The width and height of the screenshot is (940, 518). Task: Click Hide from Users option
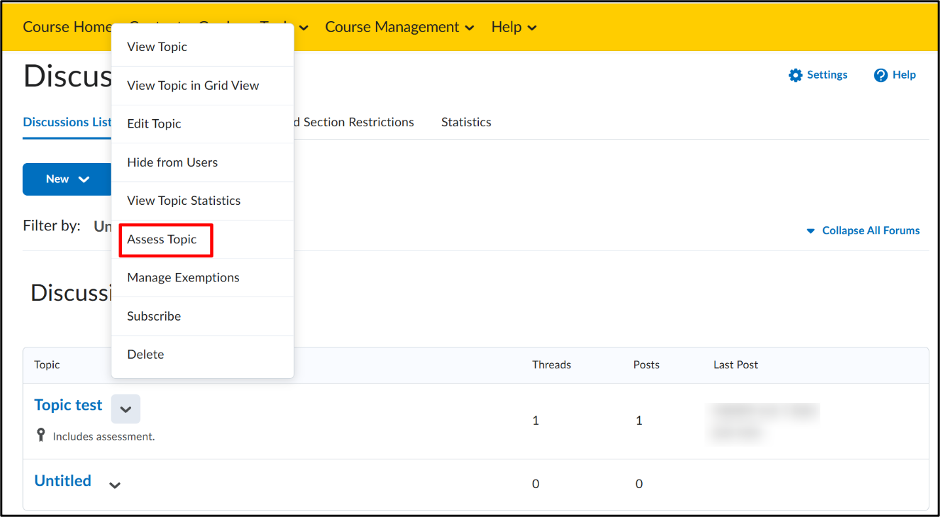tap(172, 163)
